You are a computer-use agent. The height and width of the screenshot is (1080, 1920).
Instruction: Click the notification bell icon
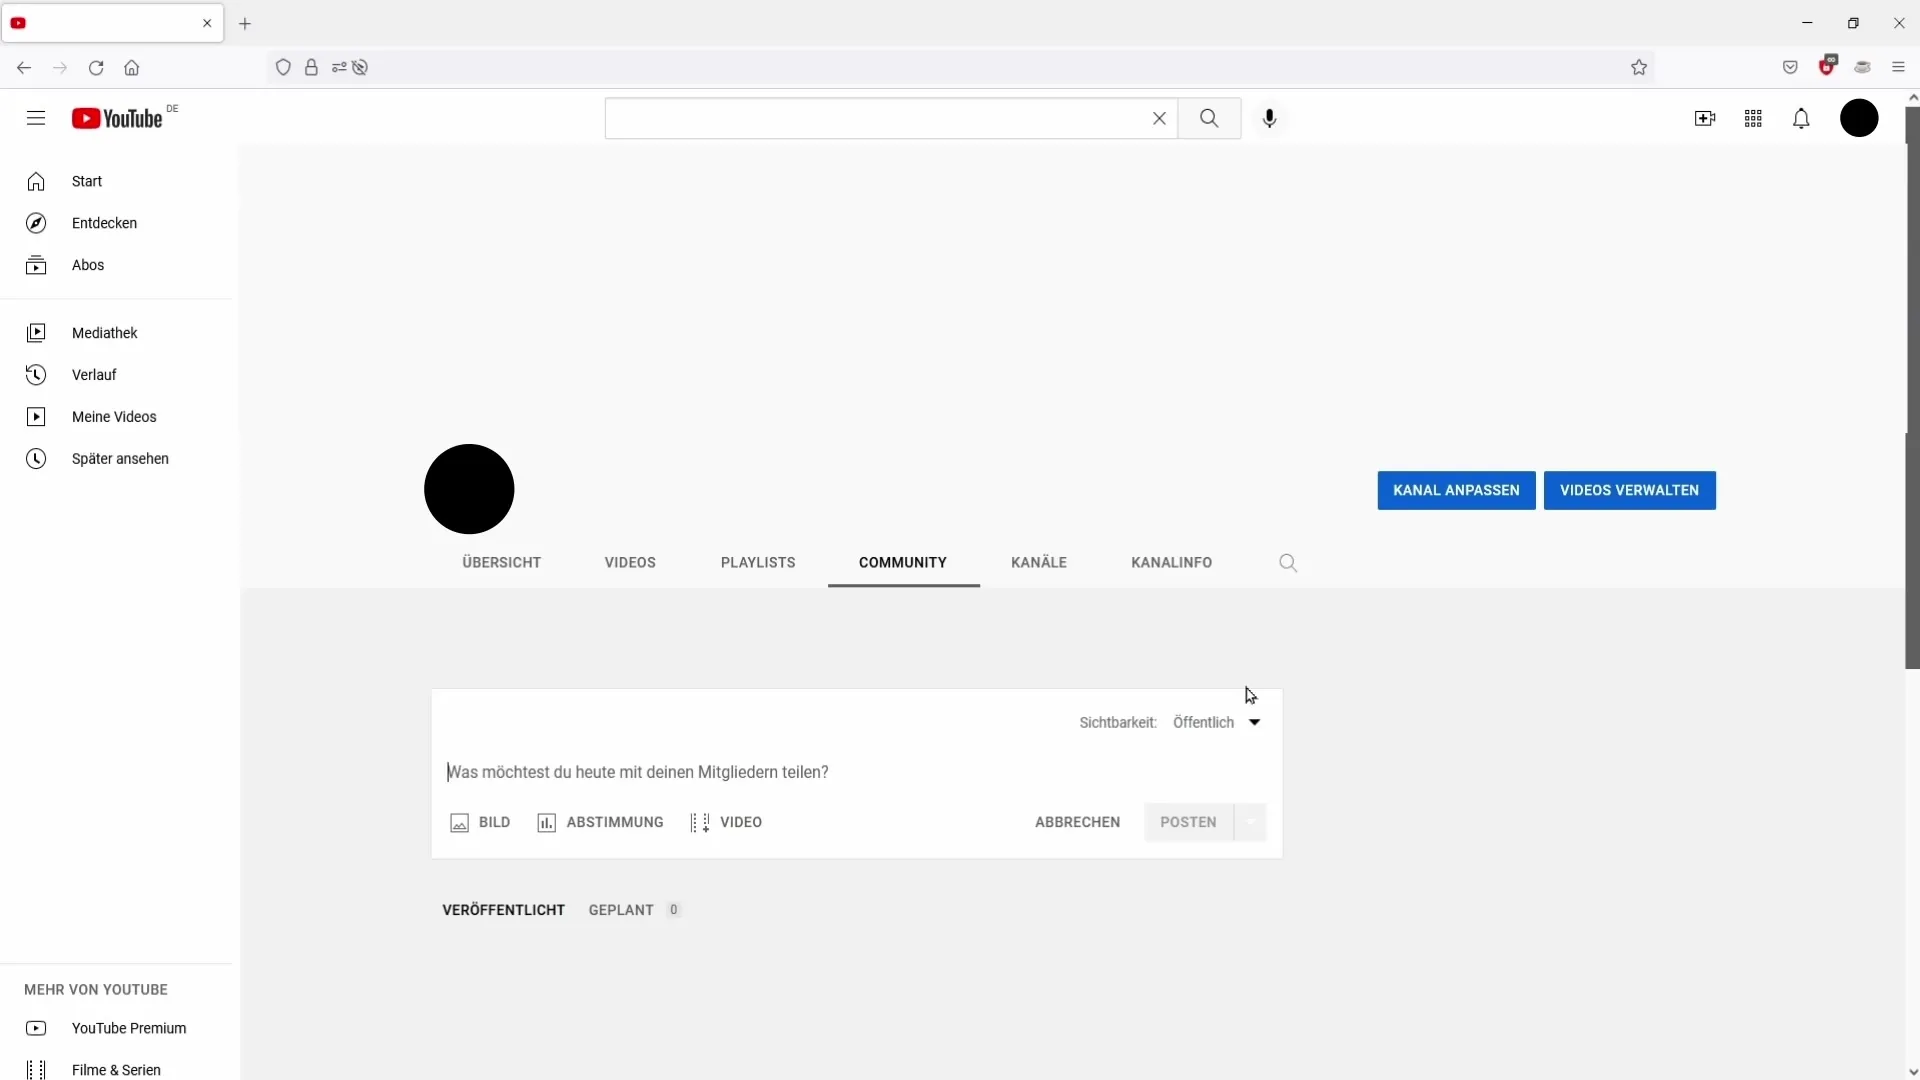1801,119
